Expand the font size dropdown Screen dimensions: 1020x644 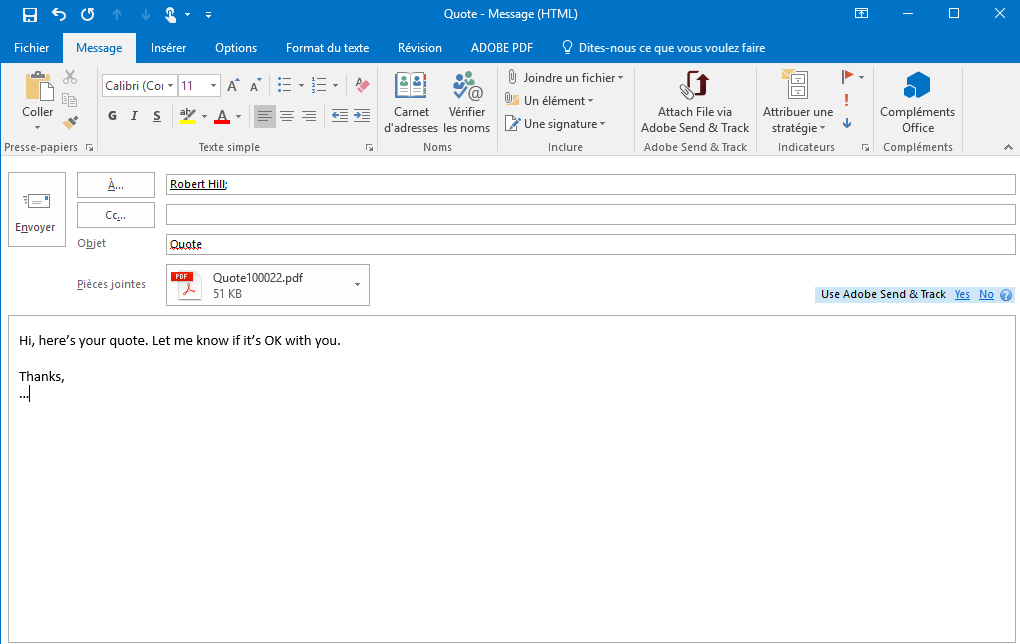point(213,86)
